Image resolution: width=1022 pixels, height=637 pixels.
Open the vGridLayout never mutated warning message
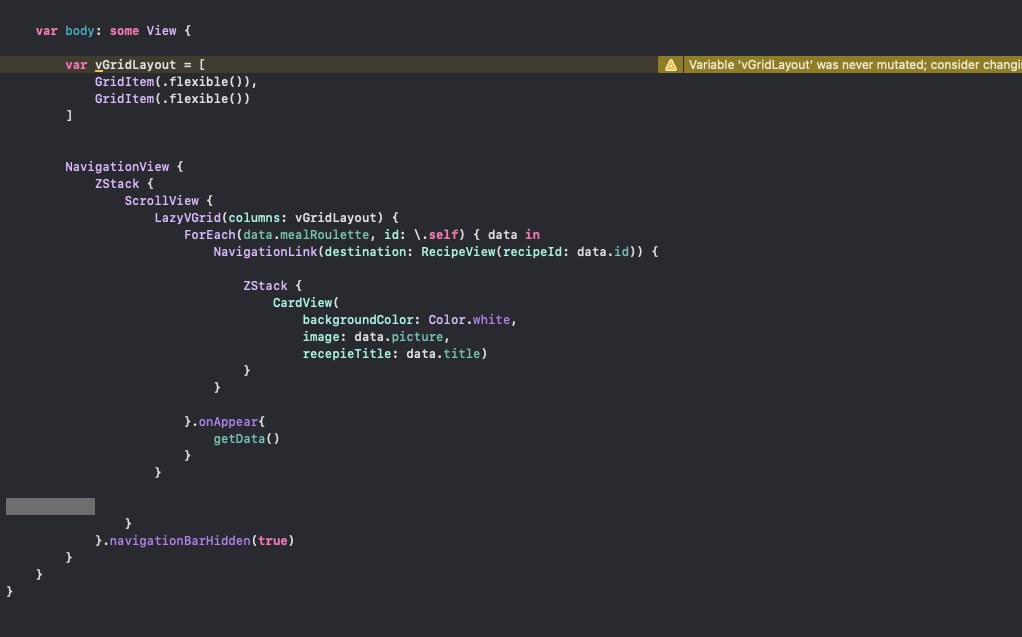[x=854, y=65]
